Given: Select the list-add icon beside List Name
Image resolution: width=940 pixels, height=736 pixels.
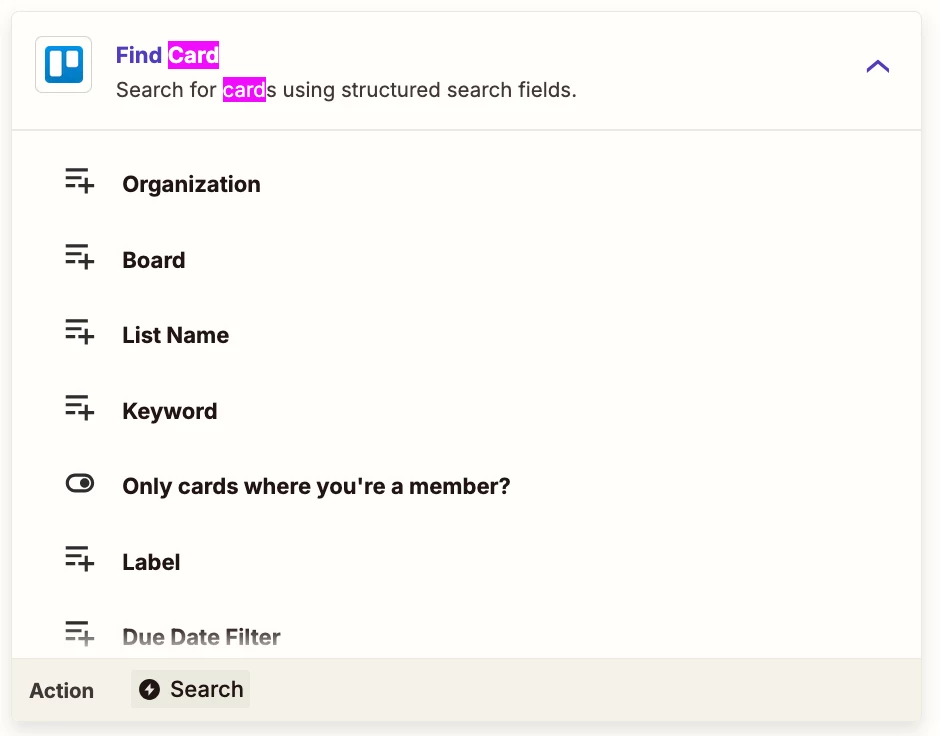Looking at the screenshot, I should pyautogui.click(x=80, y=332).
